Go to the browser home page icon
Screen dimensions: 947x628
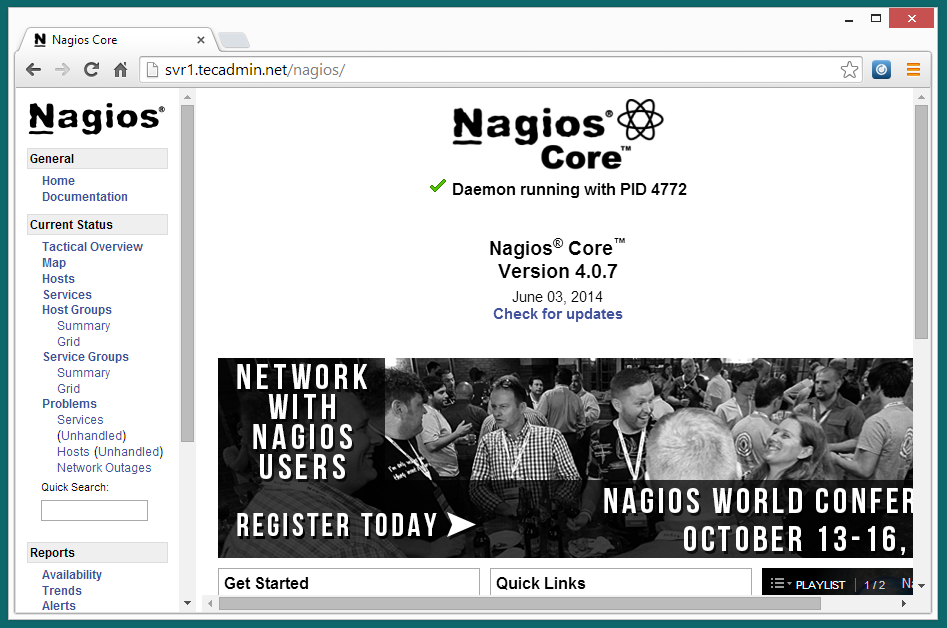click(120, 70)
